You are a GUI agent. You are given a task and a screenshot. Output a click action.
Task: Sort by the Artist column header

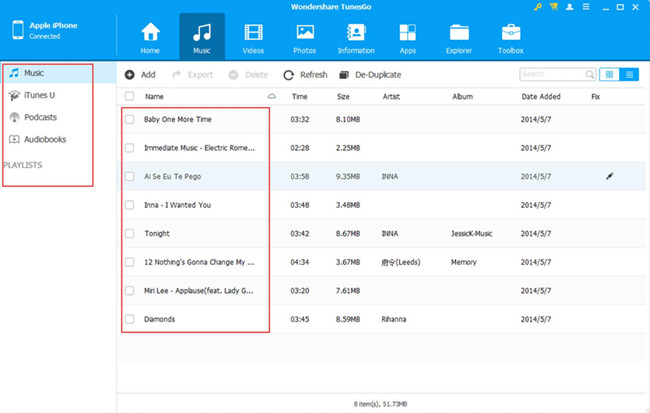pos(391,97)
